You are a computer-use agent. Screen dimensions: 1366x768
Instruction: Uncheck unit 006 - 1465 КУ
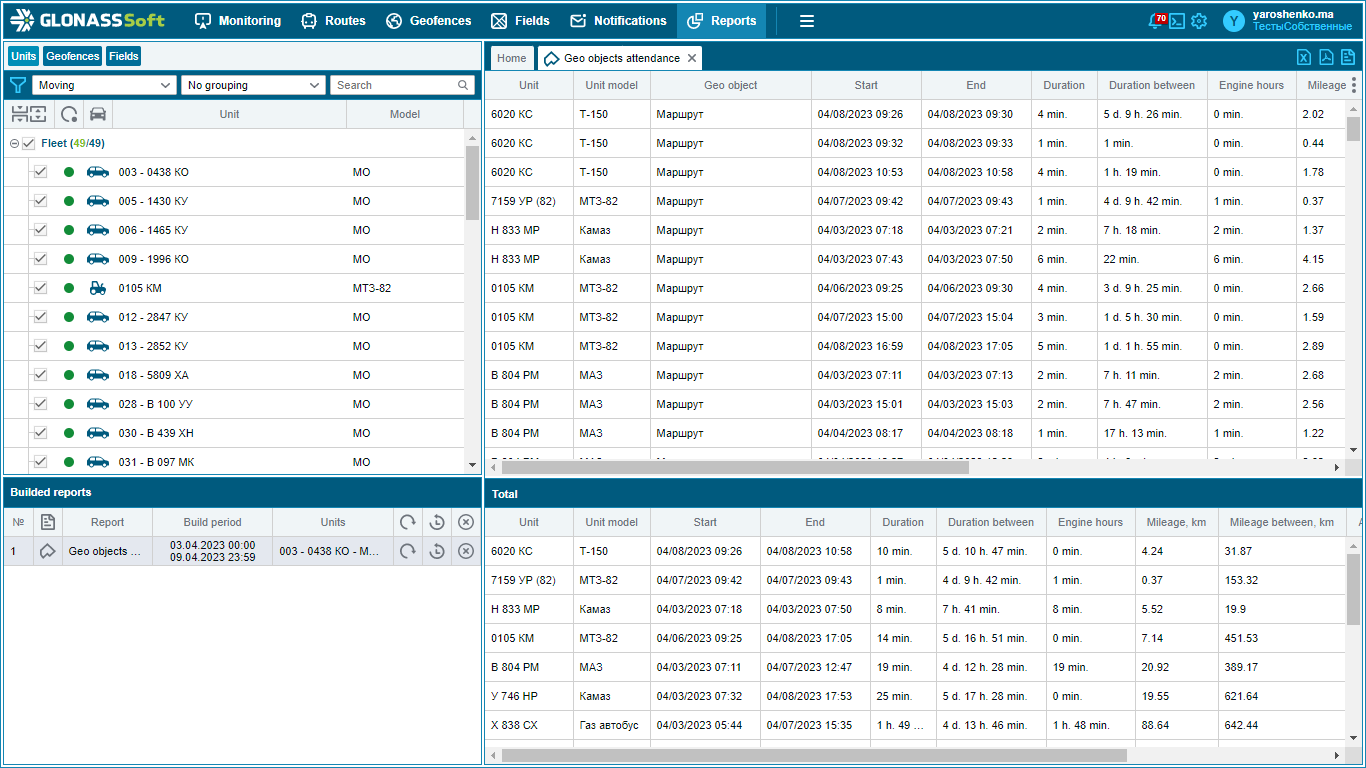[40, 230]
